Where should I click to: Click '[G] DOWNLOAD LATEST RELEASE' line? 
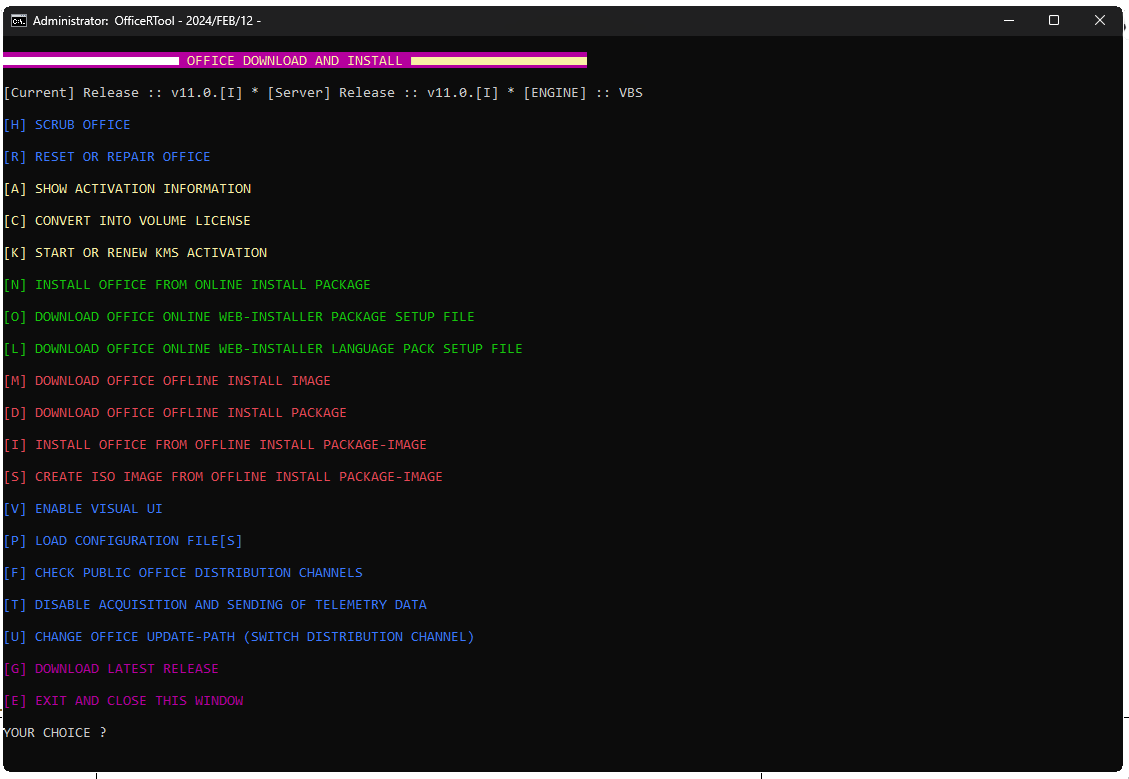pos(111,669)
